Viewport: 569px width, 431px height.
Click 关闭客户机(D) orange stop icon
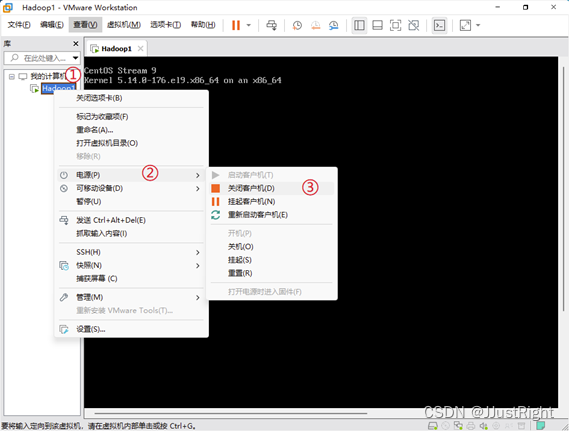216,188
